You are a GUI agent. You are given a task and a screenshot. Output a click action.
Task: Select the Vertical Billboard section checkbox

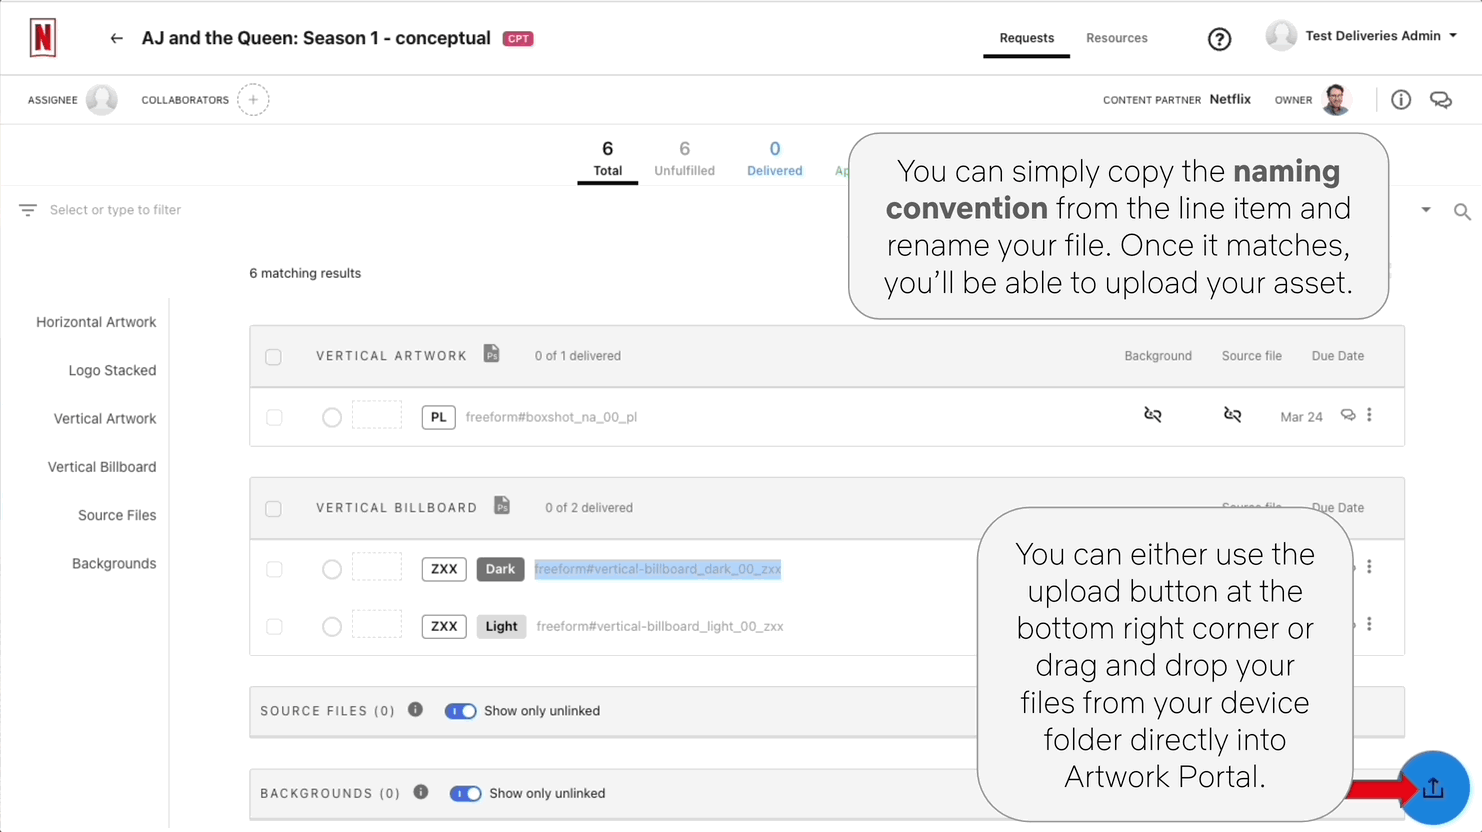coord(273,509)
